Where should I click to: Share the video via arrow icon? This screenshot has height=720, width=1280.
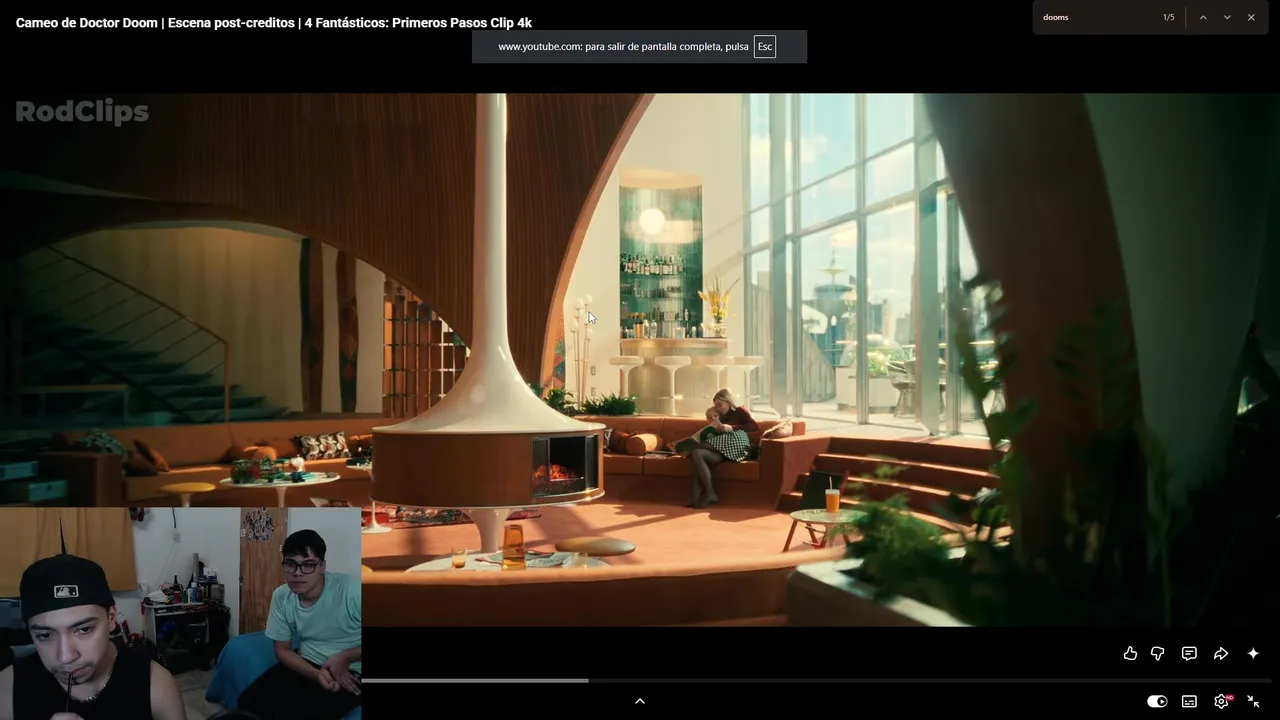pyautogui.click(x=1221, y=653)
